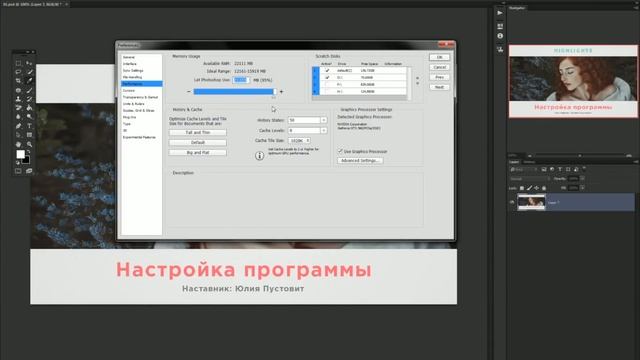Image resolution: width=640 pixels, height=360 pixels.
Task: Open the Actions panel play icon
Action: (x=500, y=13)
